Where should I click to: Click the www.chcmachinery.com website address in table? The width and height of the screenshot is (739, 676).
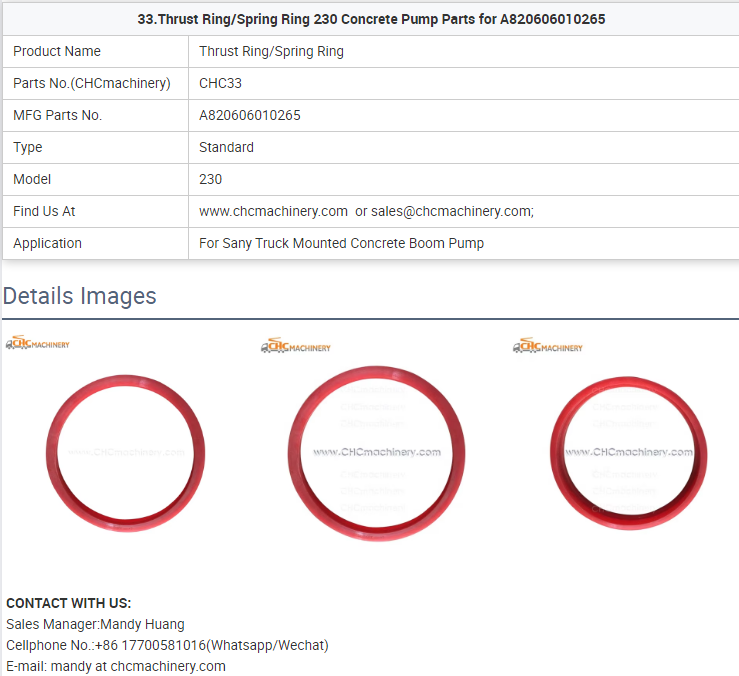coord(273,211)
